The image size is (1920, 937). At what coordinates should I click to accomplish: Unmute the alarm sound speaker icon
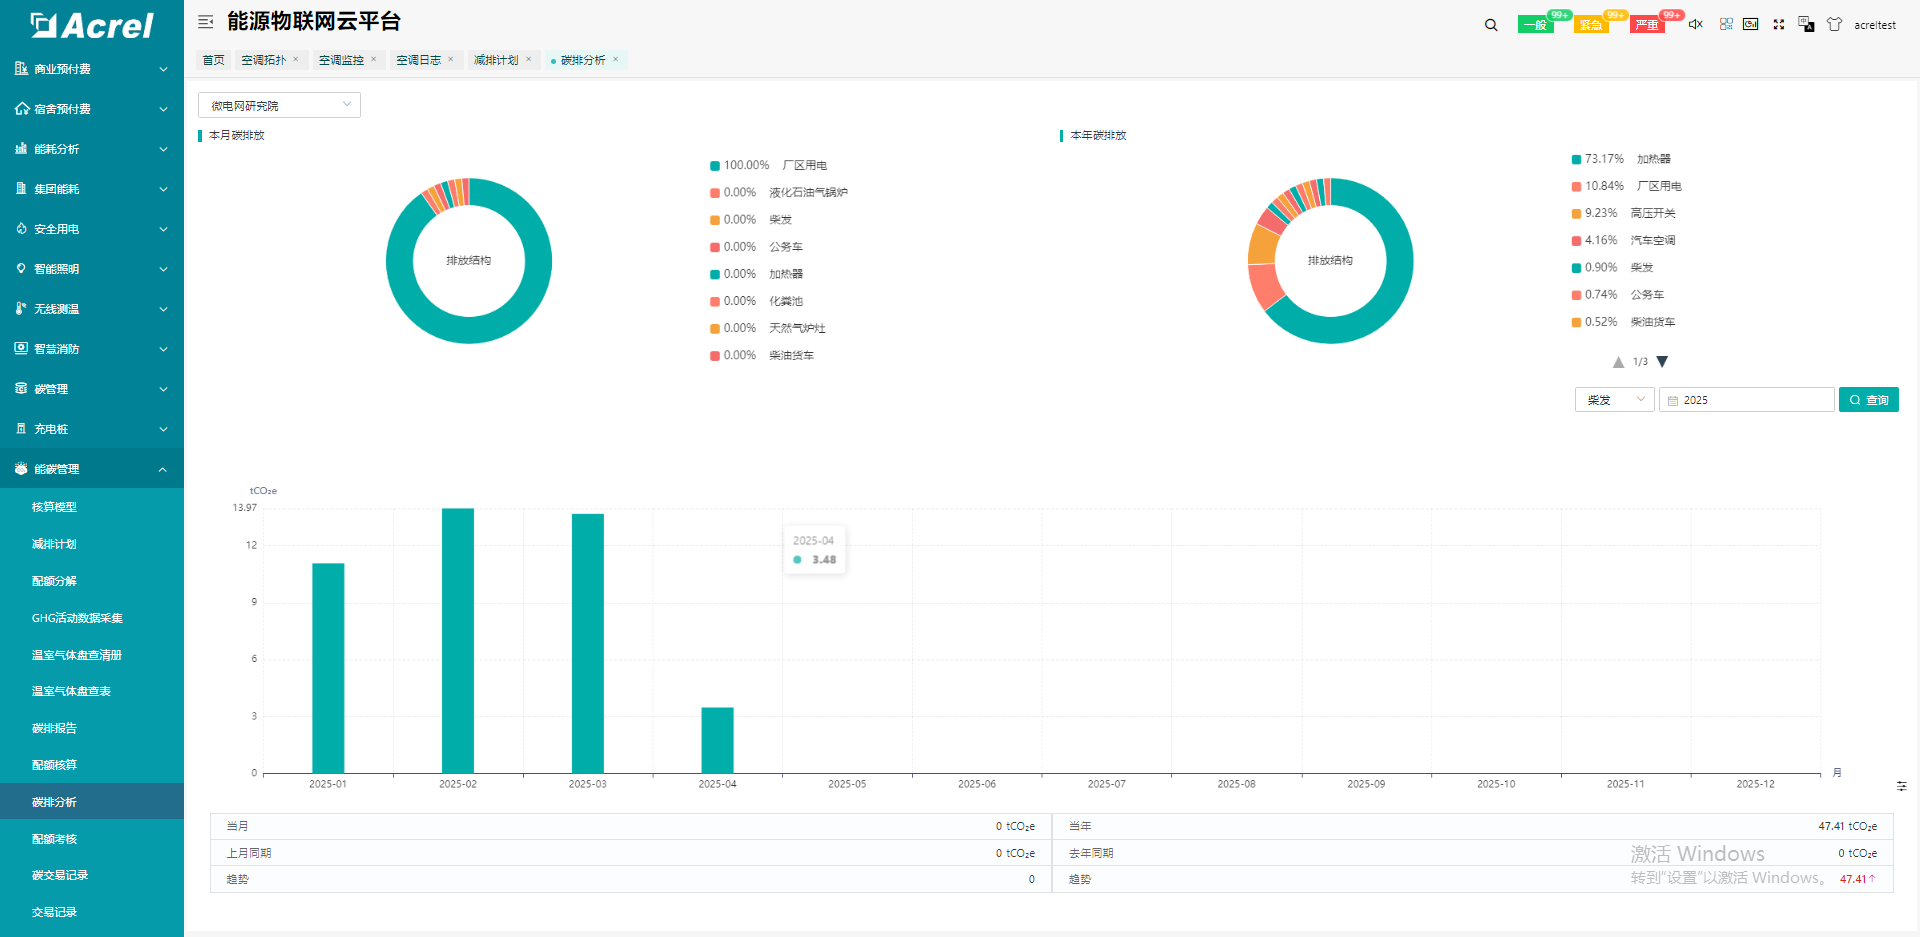(1695, 24)
